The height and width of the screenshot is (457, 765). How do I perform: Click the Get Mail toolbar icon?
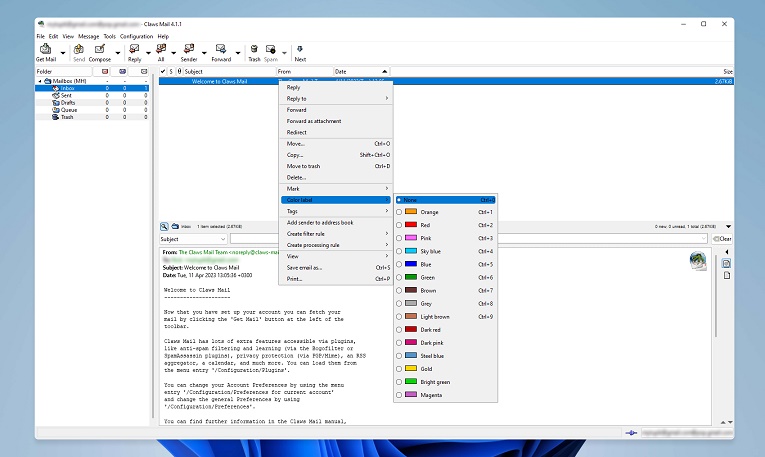(x=45, y=49)
